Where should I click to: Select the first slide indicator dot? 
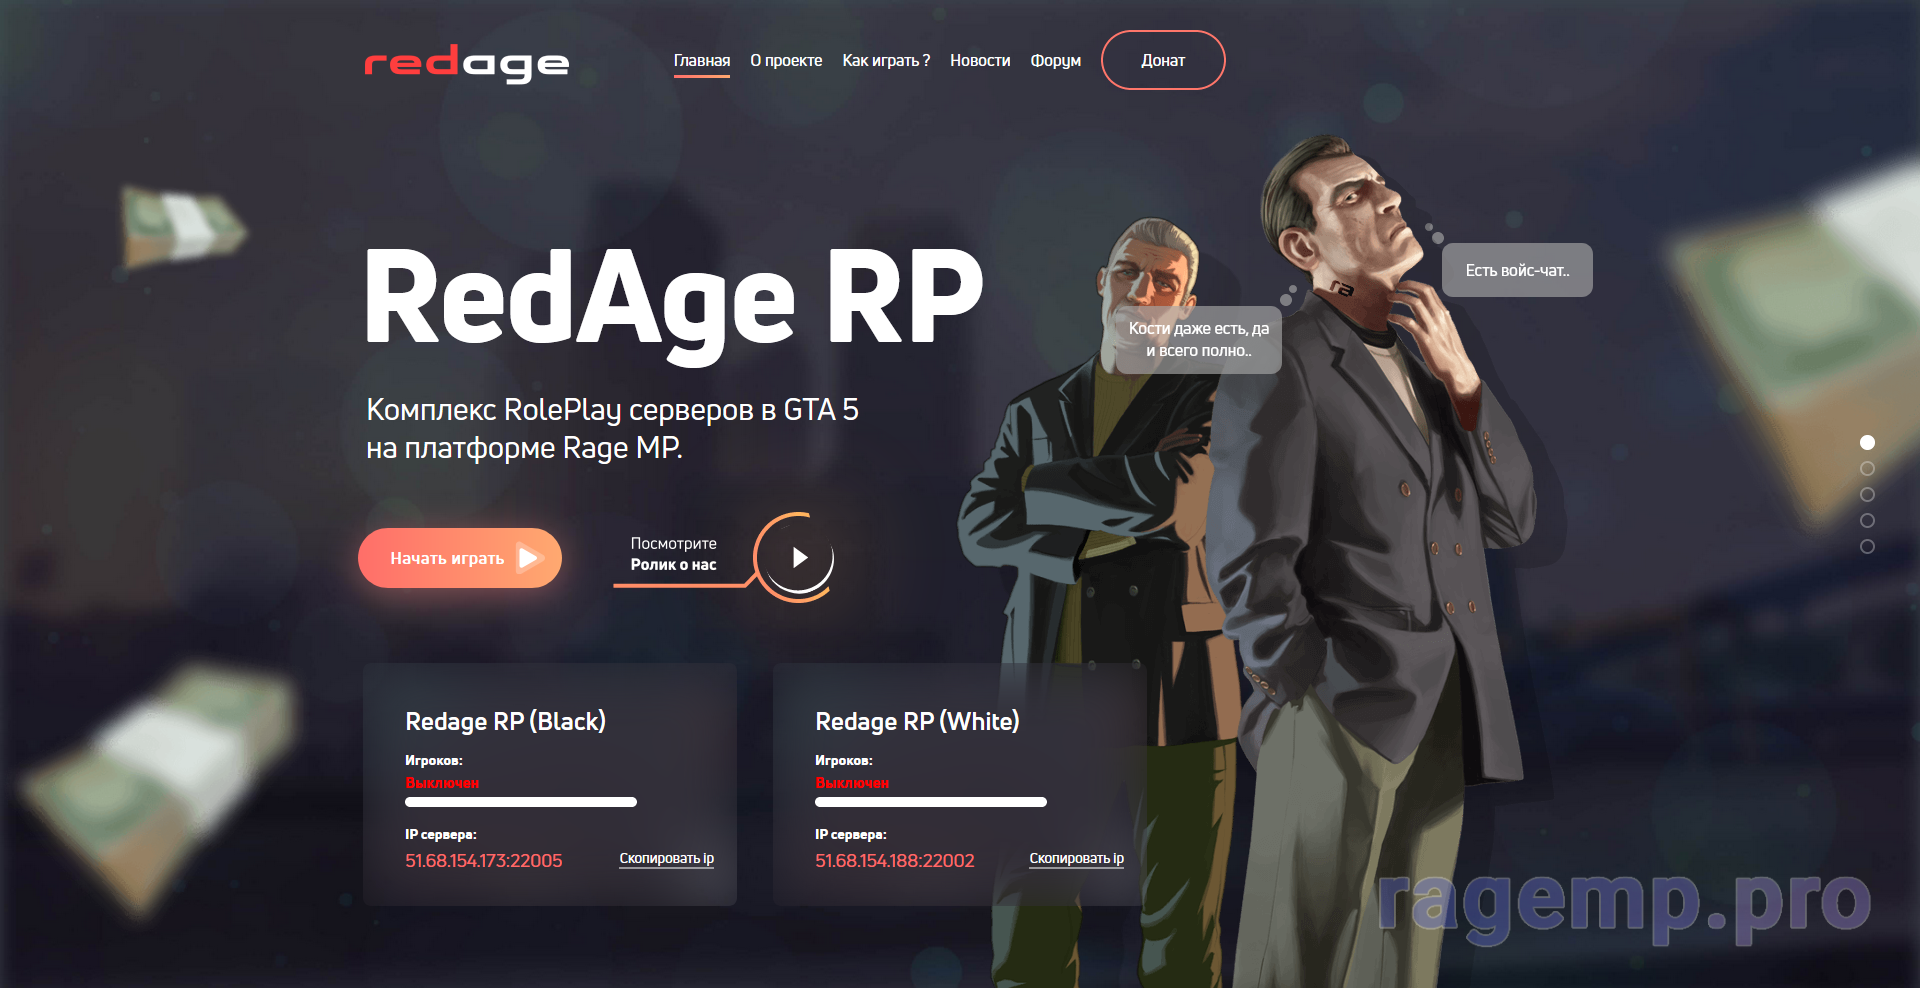click(1867, 442)
